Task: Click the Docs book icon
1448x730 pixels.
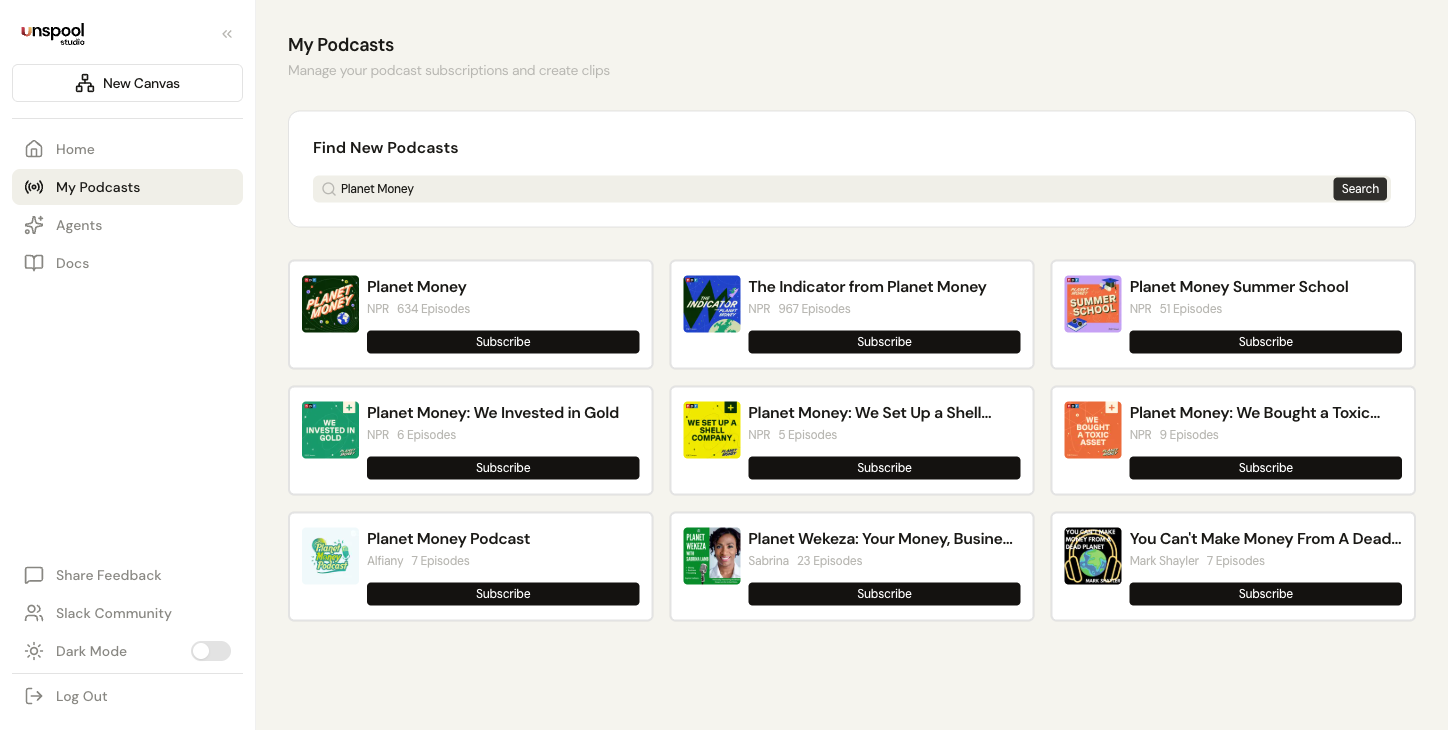Action: tap(34, 263)
